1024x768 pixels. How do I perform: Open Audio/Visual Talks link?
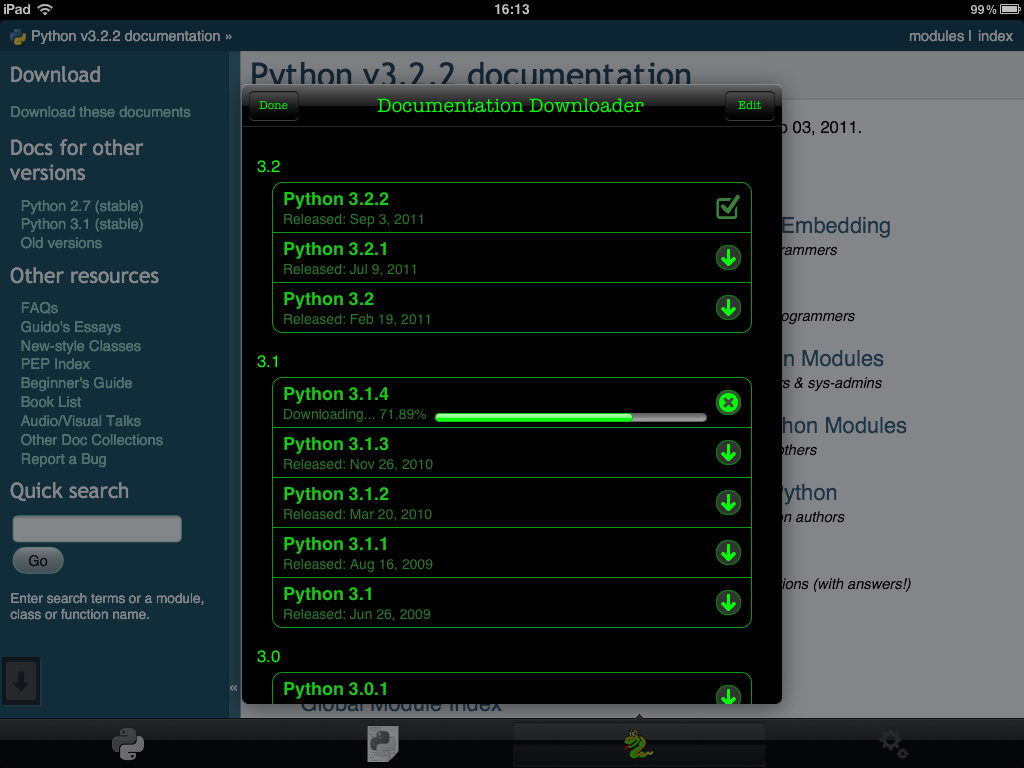click(x=80, y=421)
